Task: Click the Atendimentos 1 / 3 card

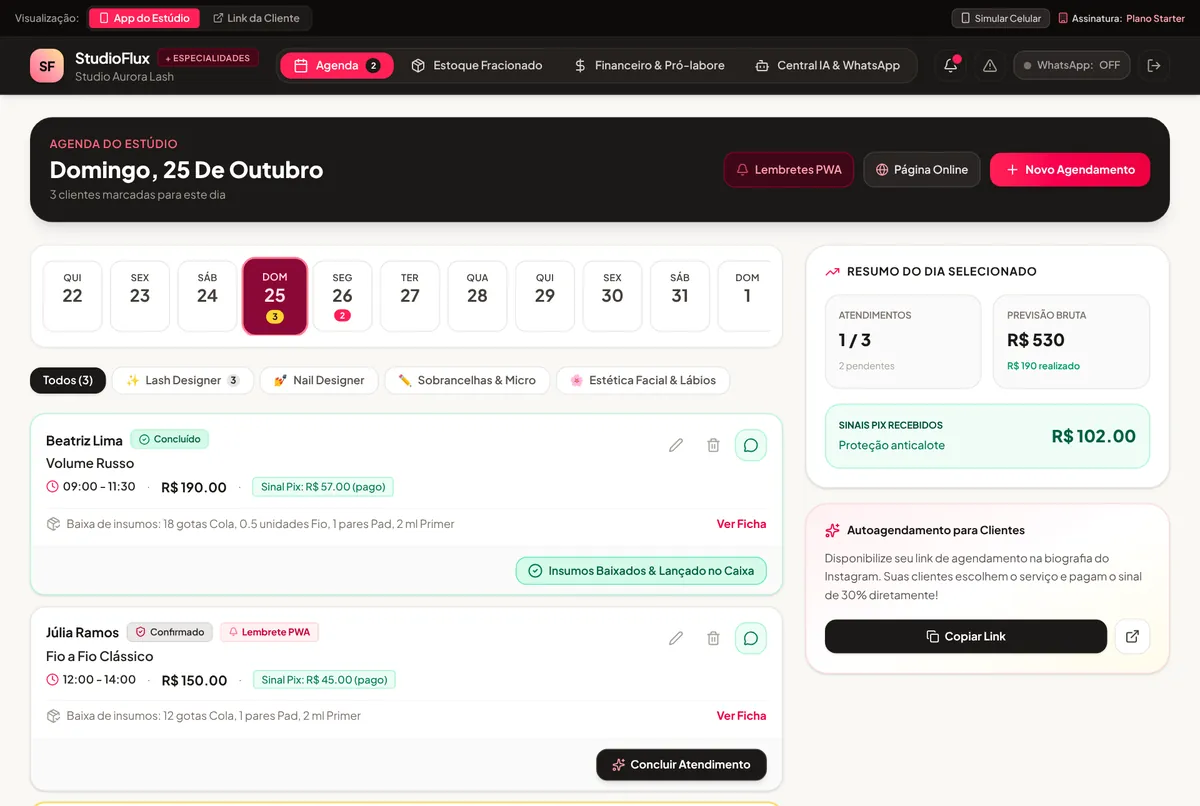Action: tap(903, 341)
